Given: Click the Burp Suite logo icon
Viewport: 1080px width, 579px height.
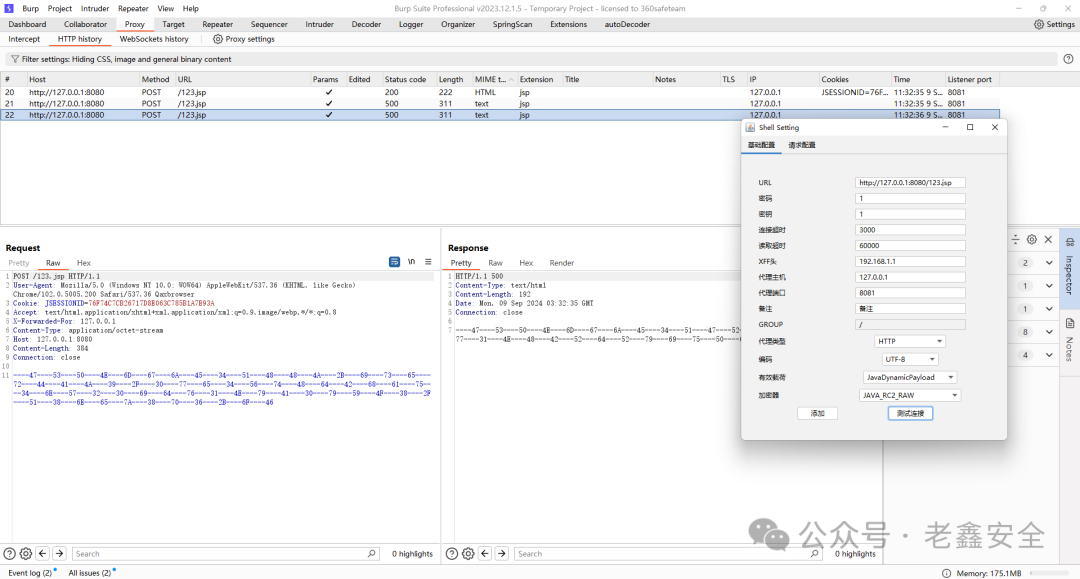Looking at the screenshot, I should click(9, 8).
